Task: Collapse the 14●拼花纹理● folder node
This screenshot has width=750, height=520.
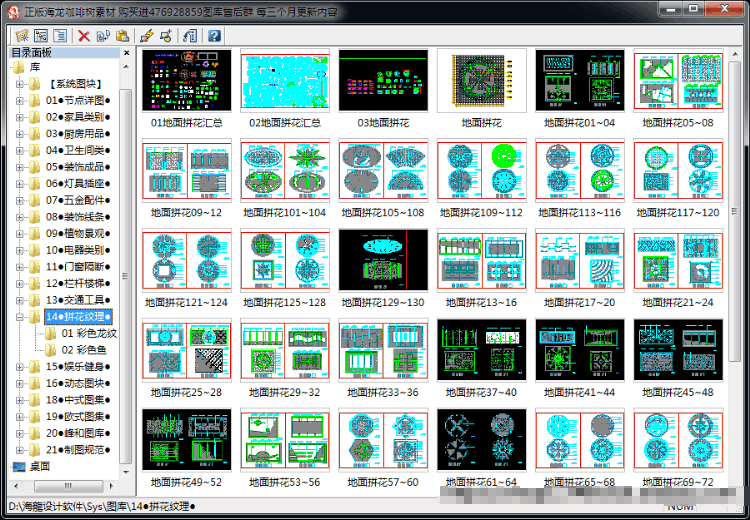Action: click(20, 317)
